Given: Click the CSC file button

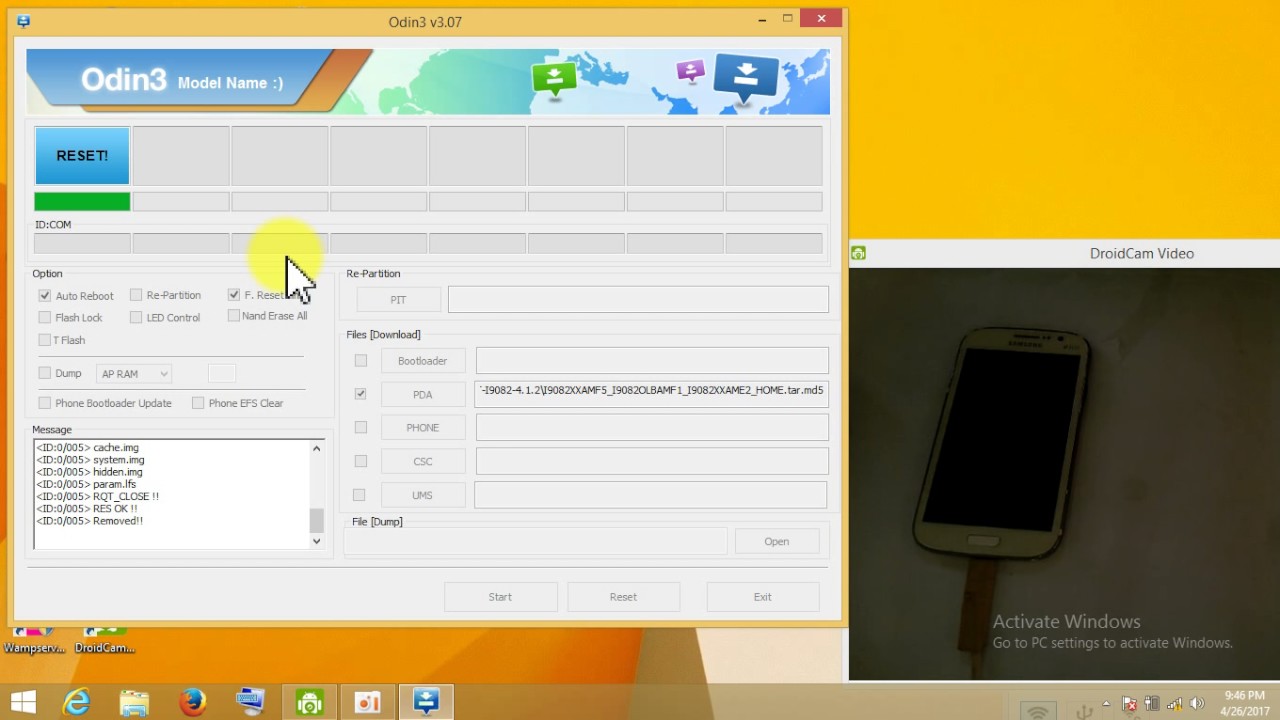Looking at the screenshot, I should pyautogui.click(x=422, y=461).
